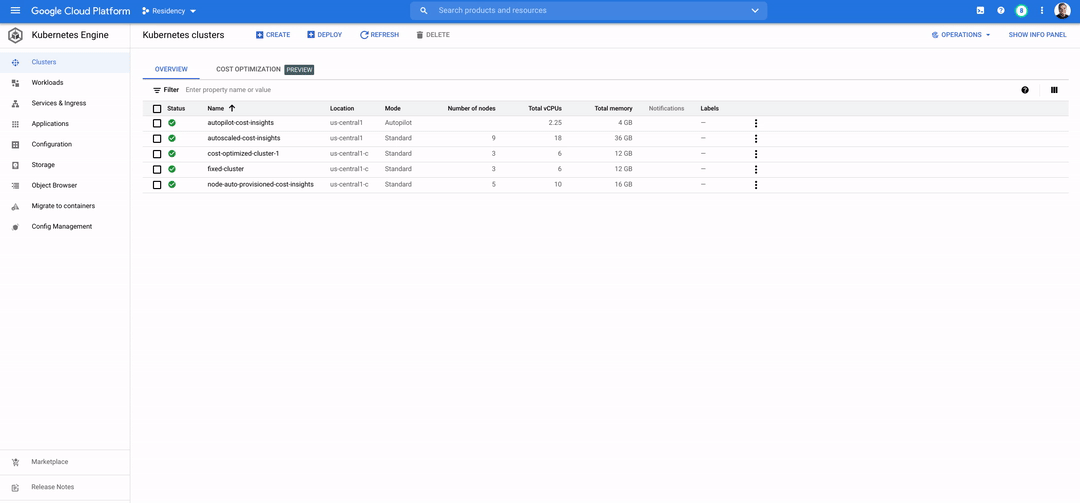Check the autopilot-cost-insights row checkbox
The width and height of the screenshot is (1080, 503).
click(157, 123)
